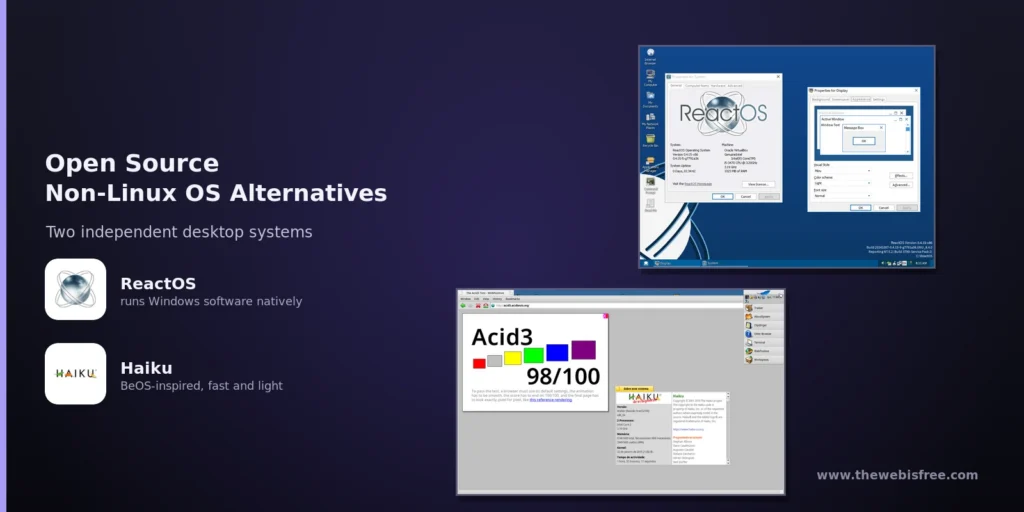Follow the reference rendering link
The height and width of the screenshot is (512, 1024).
coord(551,400)
